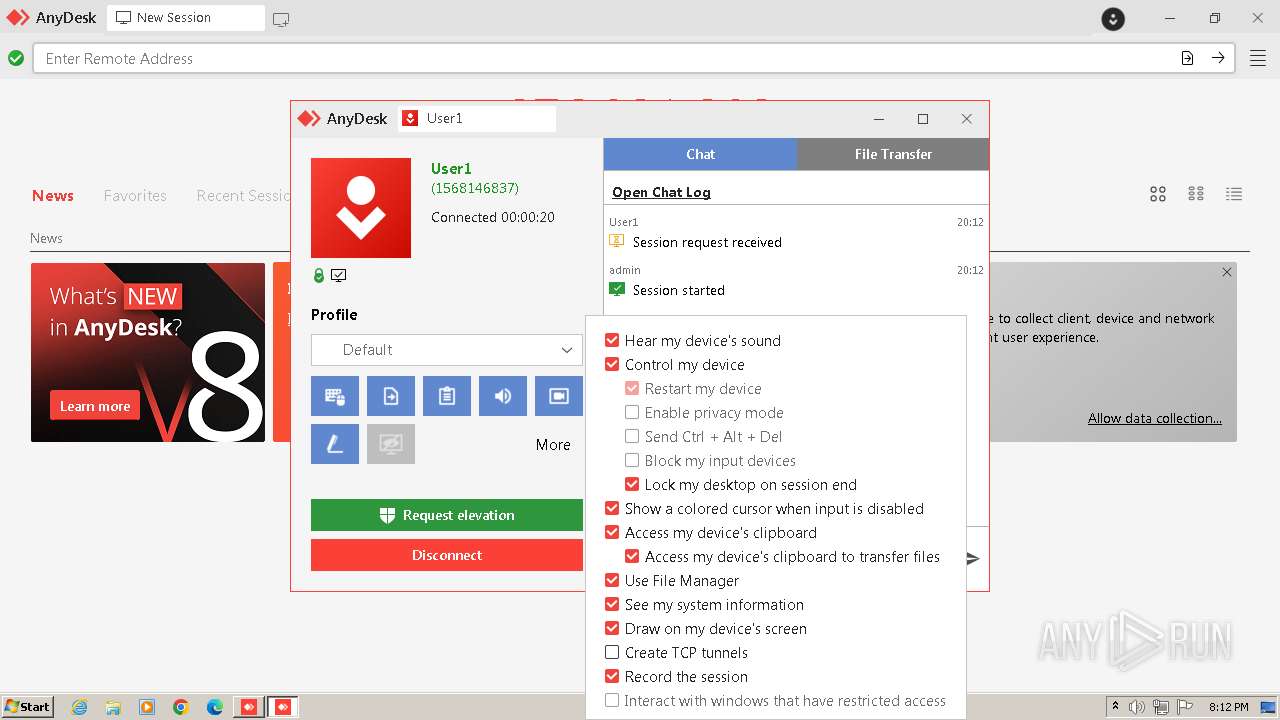The width and height of the screenshot is (1280, 720).
Task: Uncheck Record the session
Action: pyautogui.click(x=612, y=676)
